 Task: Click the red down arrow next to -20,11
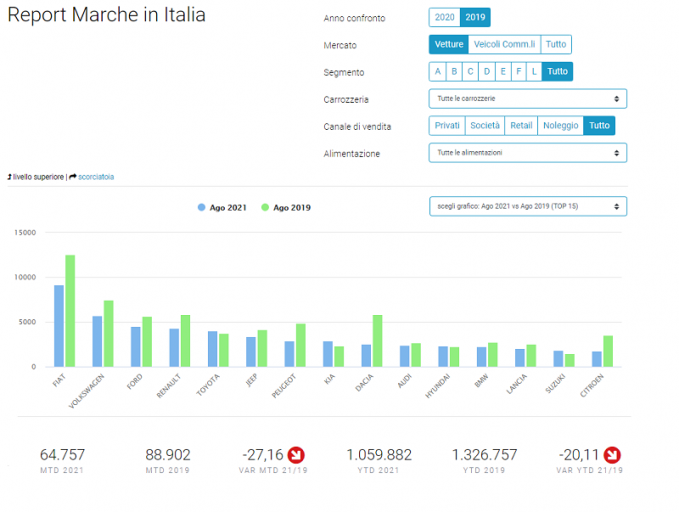pos(612,455)
